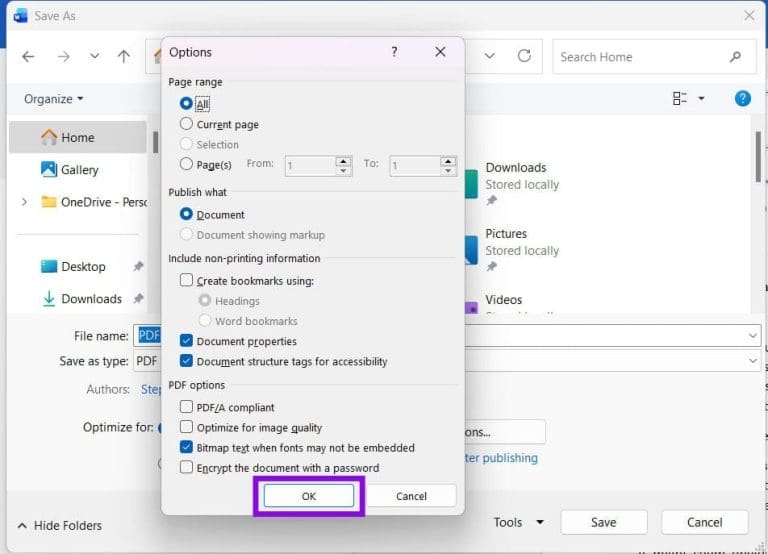Uncheck Document structure tags for accessibility

click(x=186, y=361)
